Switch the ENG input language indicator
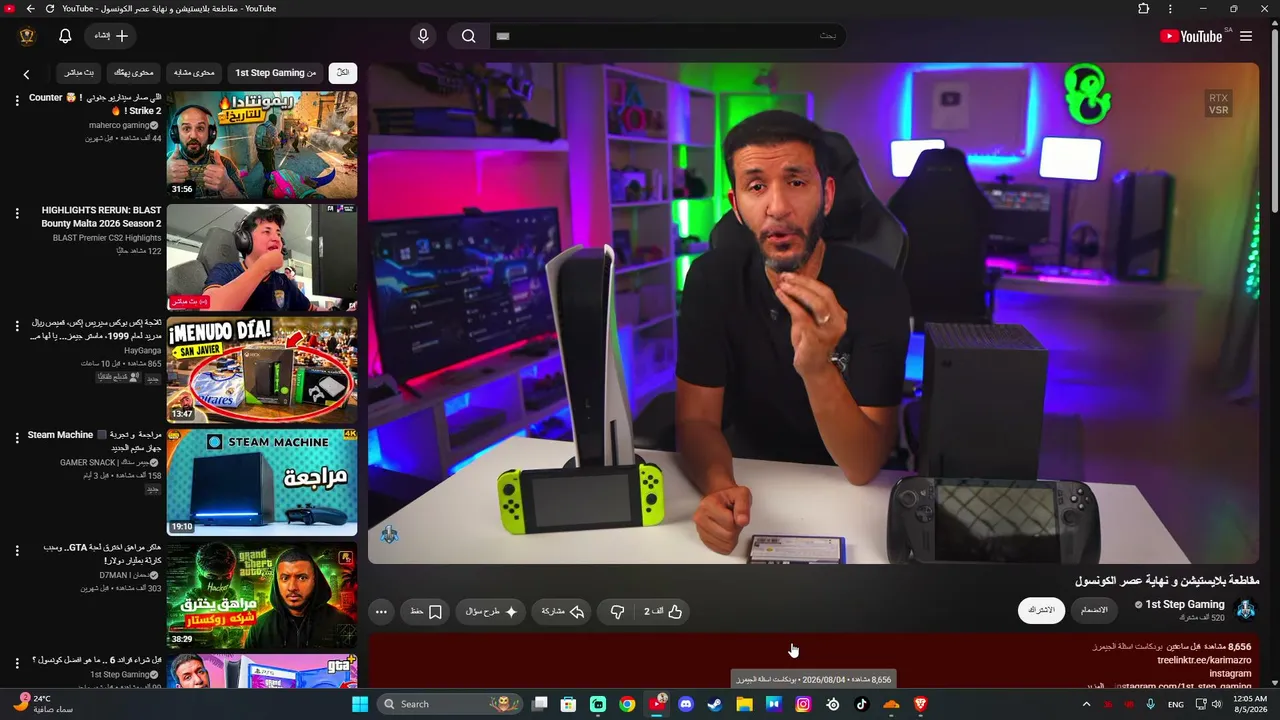The height and width of the screenshot is (720, 1280). pos(1176,704)
